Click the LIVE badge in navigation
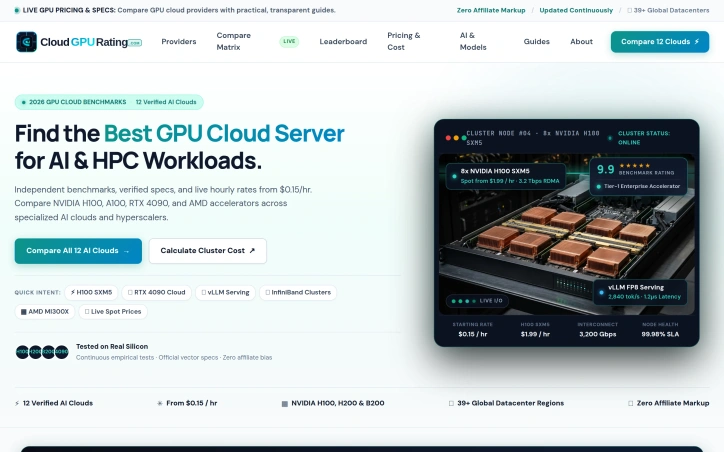Viewport: 724px width, 452px height. (x=289, y=42)
